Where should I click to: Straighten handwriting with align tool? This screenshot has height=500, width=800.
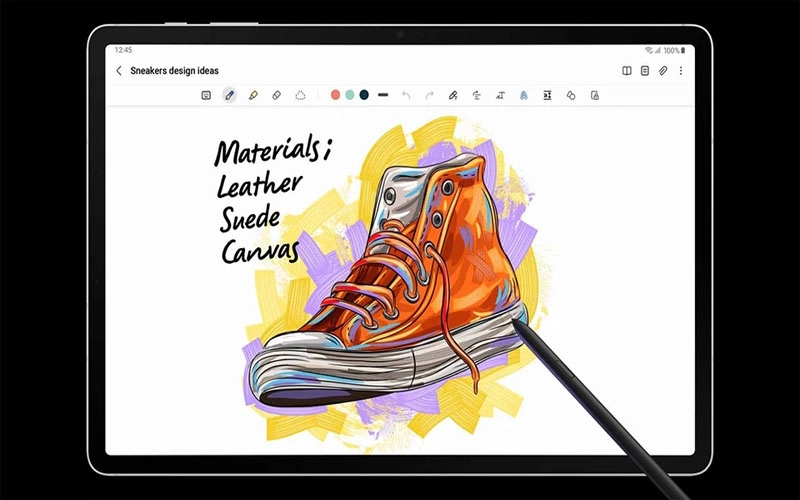pyautogui.click(x=477, y=95)
